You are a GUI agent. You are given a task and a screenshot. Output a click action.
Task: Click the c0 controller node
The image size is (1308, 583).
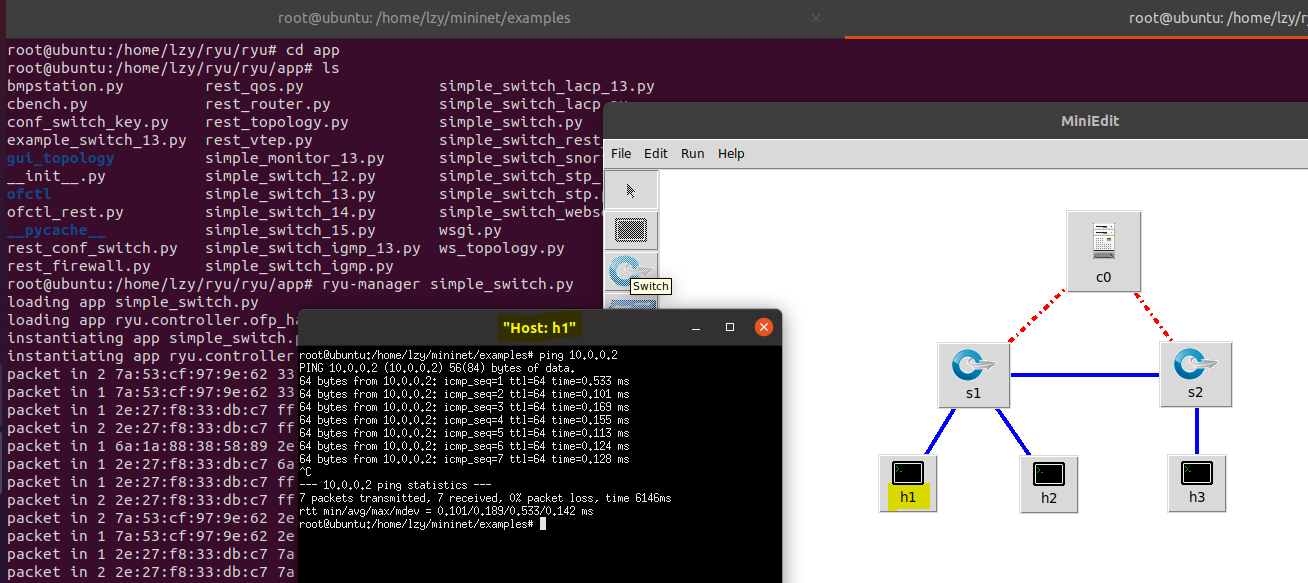coord(1103,250)
